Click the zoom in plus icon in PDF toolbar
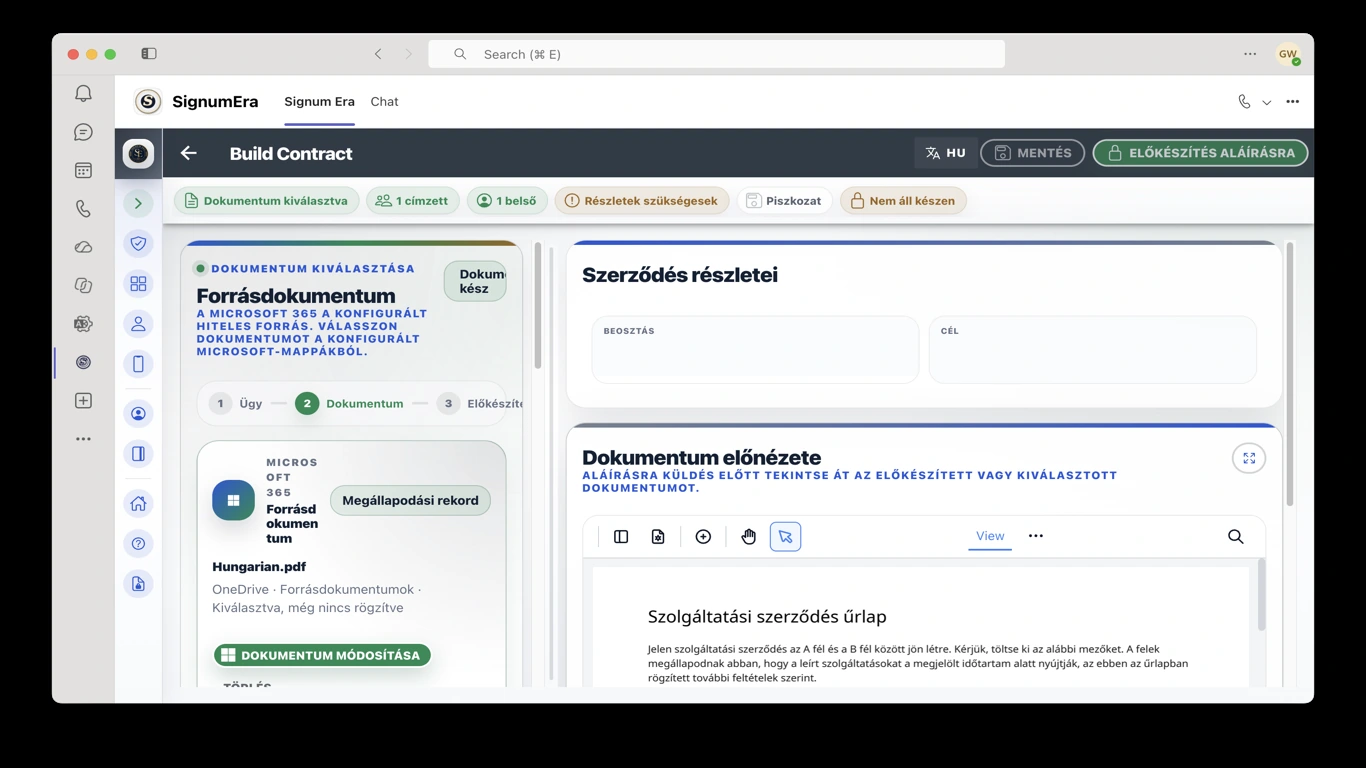Screen dimensions: 1366x768 click(703, 537)
